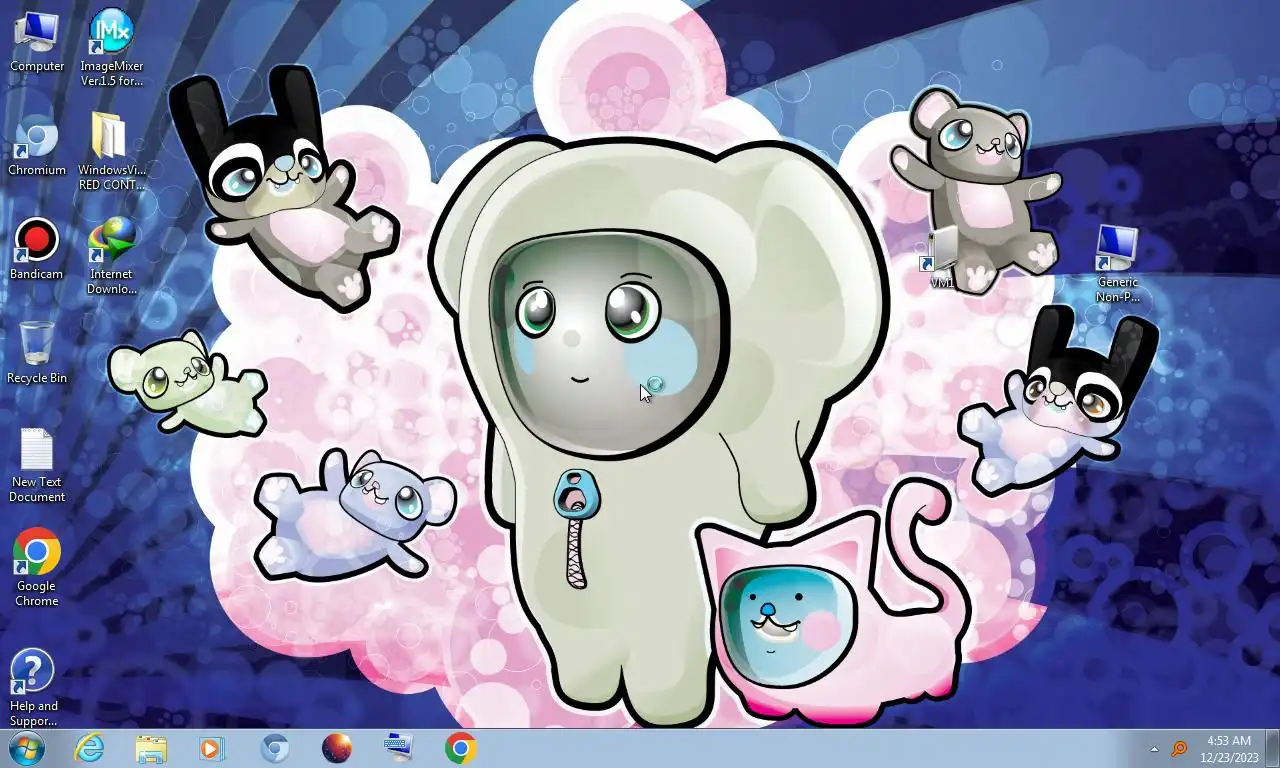Select Generic Non-P... monitor shortcut
This screenshot has height=768, width=1280.
point(1117,263)
